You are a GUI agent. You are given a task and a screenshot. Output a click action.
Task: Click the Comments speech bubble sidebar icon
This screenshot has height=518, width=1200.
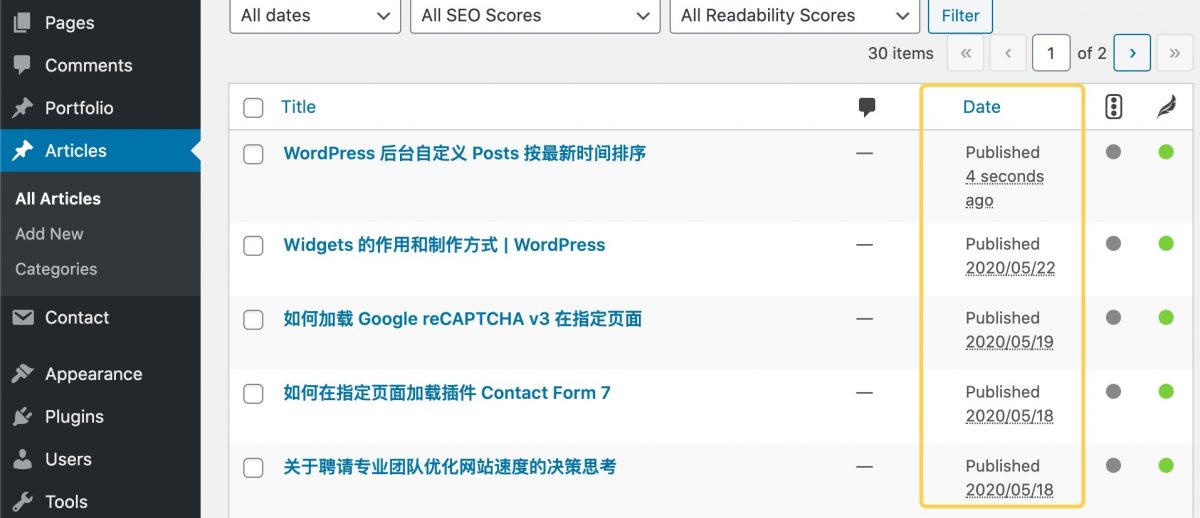22,65
